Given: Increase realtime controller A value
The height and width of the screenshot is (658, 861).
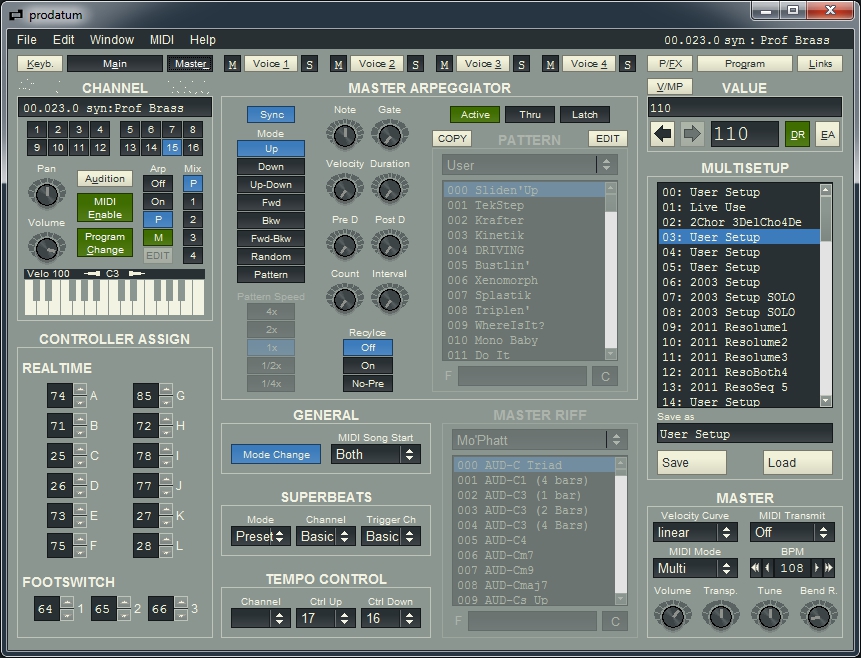Looking at the screenshot, I should [80, 389].
